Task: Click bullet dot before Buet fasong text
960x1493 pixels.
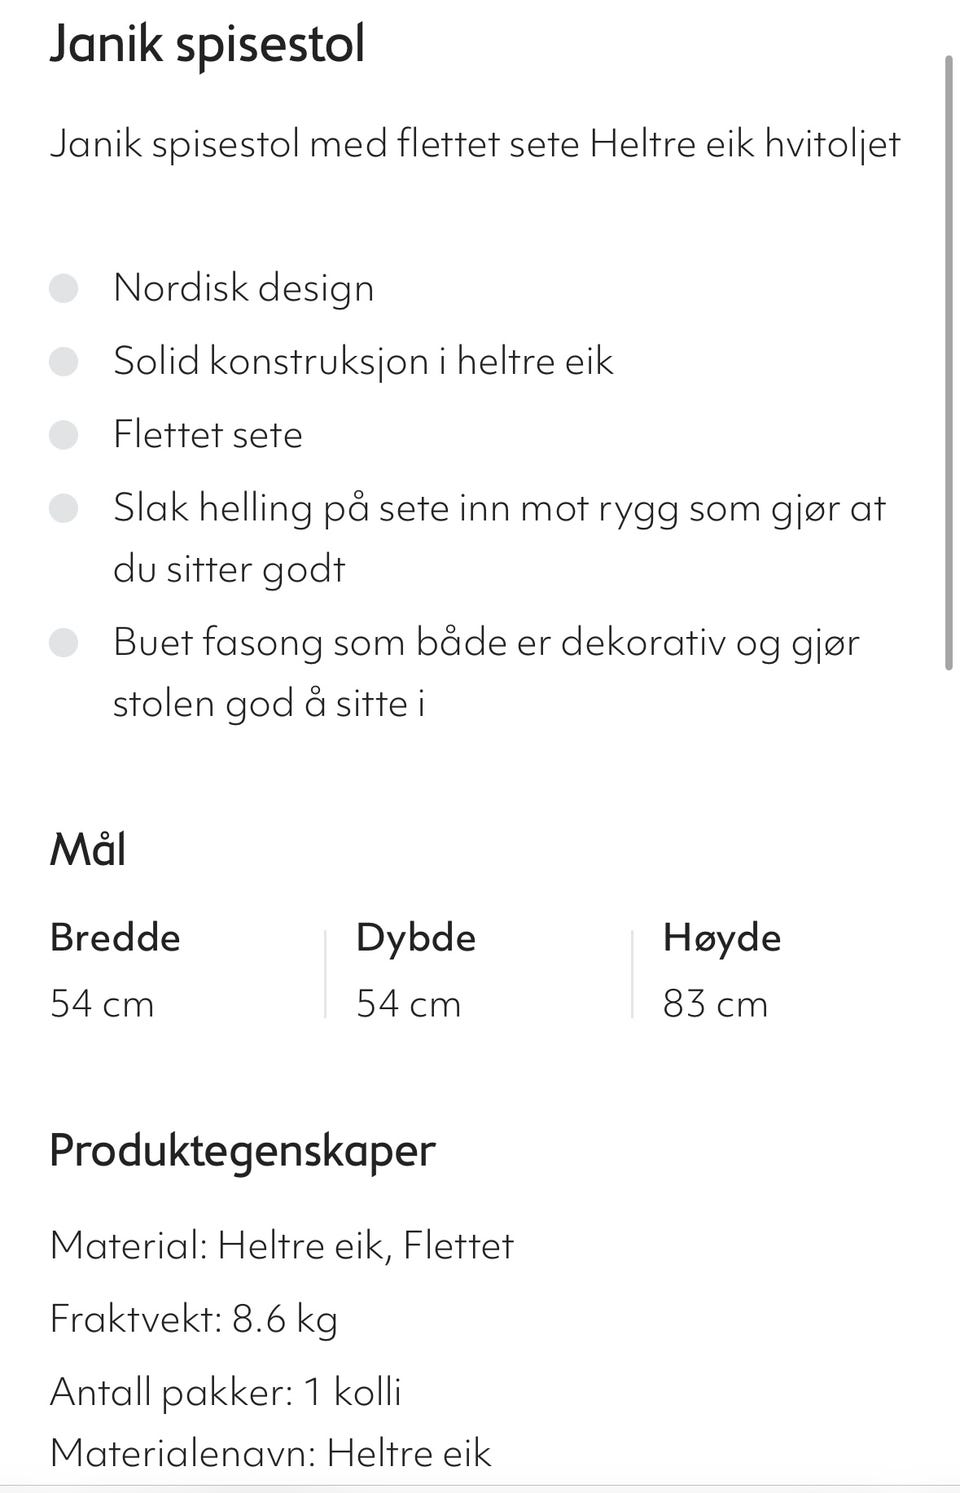Action: pyautogui.click(x=64, y=642)
